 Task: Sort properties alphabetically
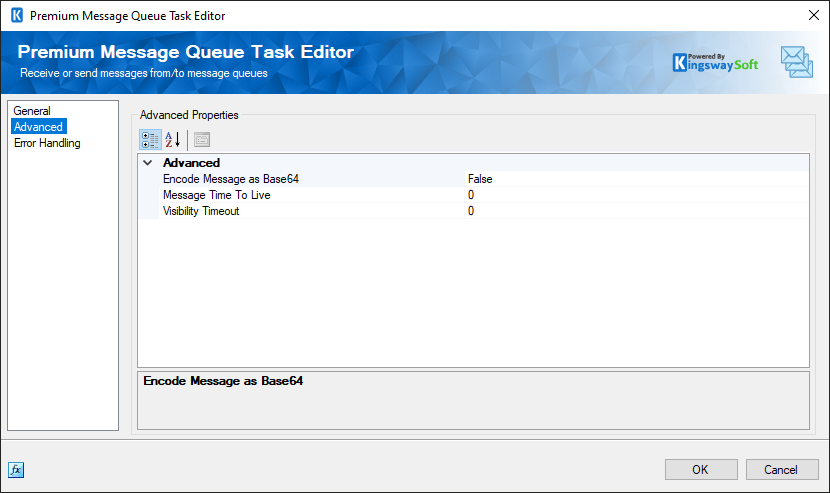173,140
